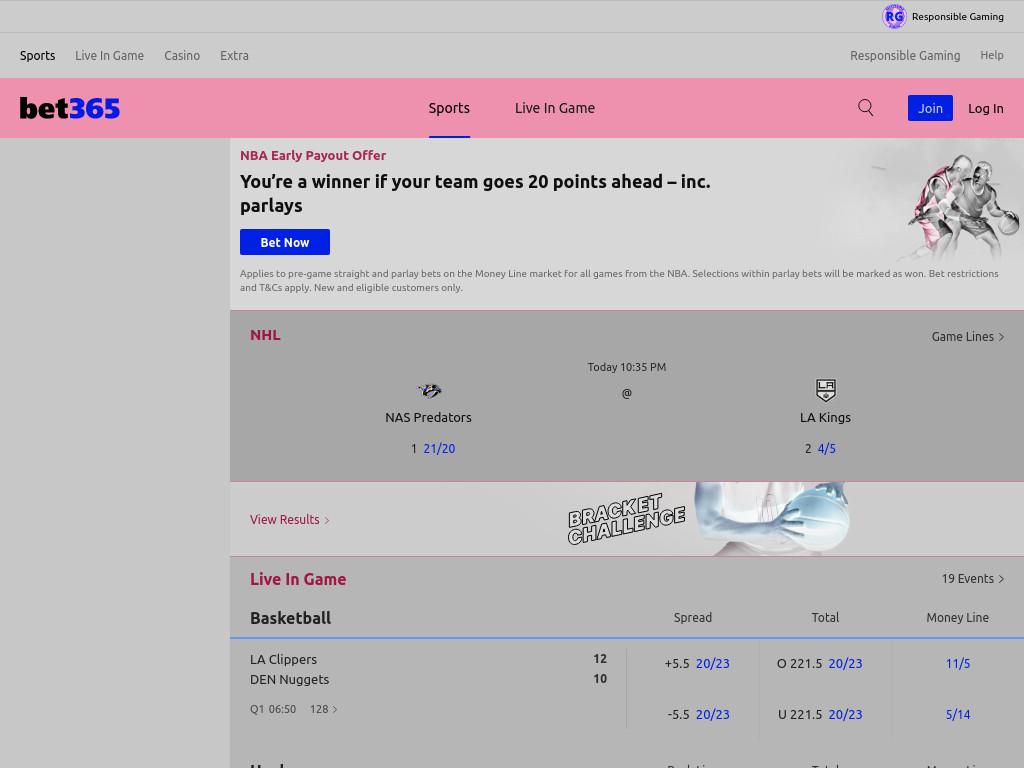Image resolution: width=1024 pixels, height=768 pixels.
Task: Select Clippers money line 11/5
Action: [x=958, y=664]
